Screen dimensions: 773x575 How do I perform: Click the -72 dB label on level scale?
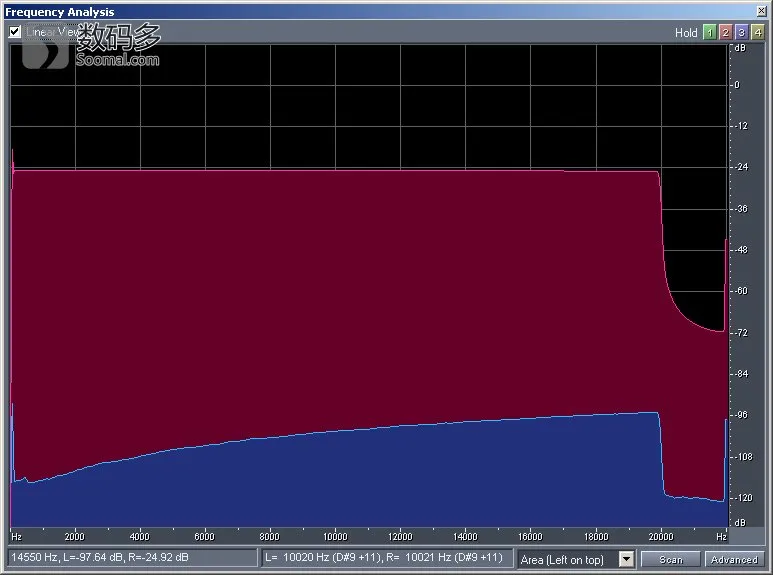click(x=741, y=333)
